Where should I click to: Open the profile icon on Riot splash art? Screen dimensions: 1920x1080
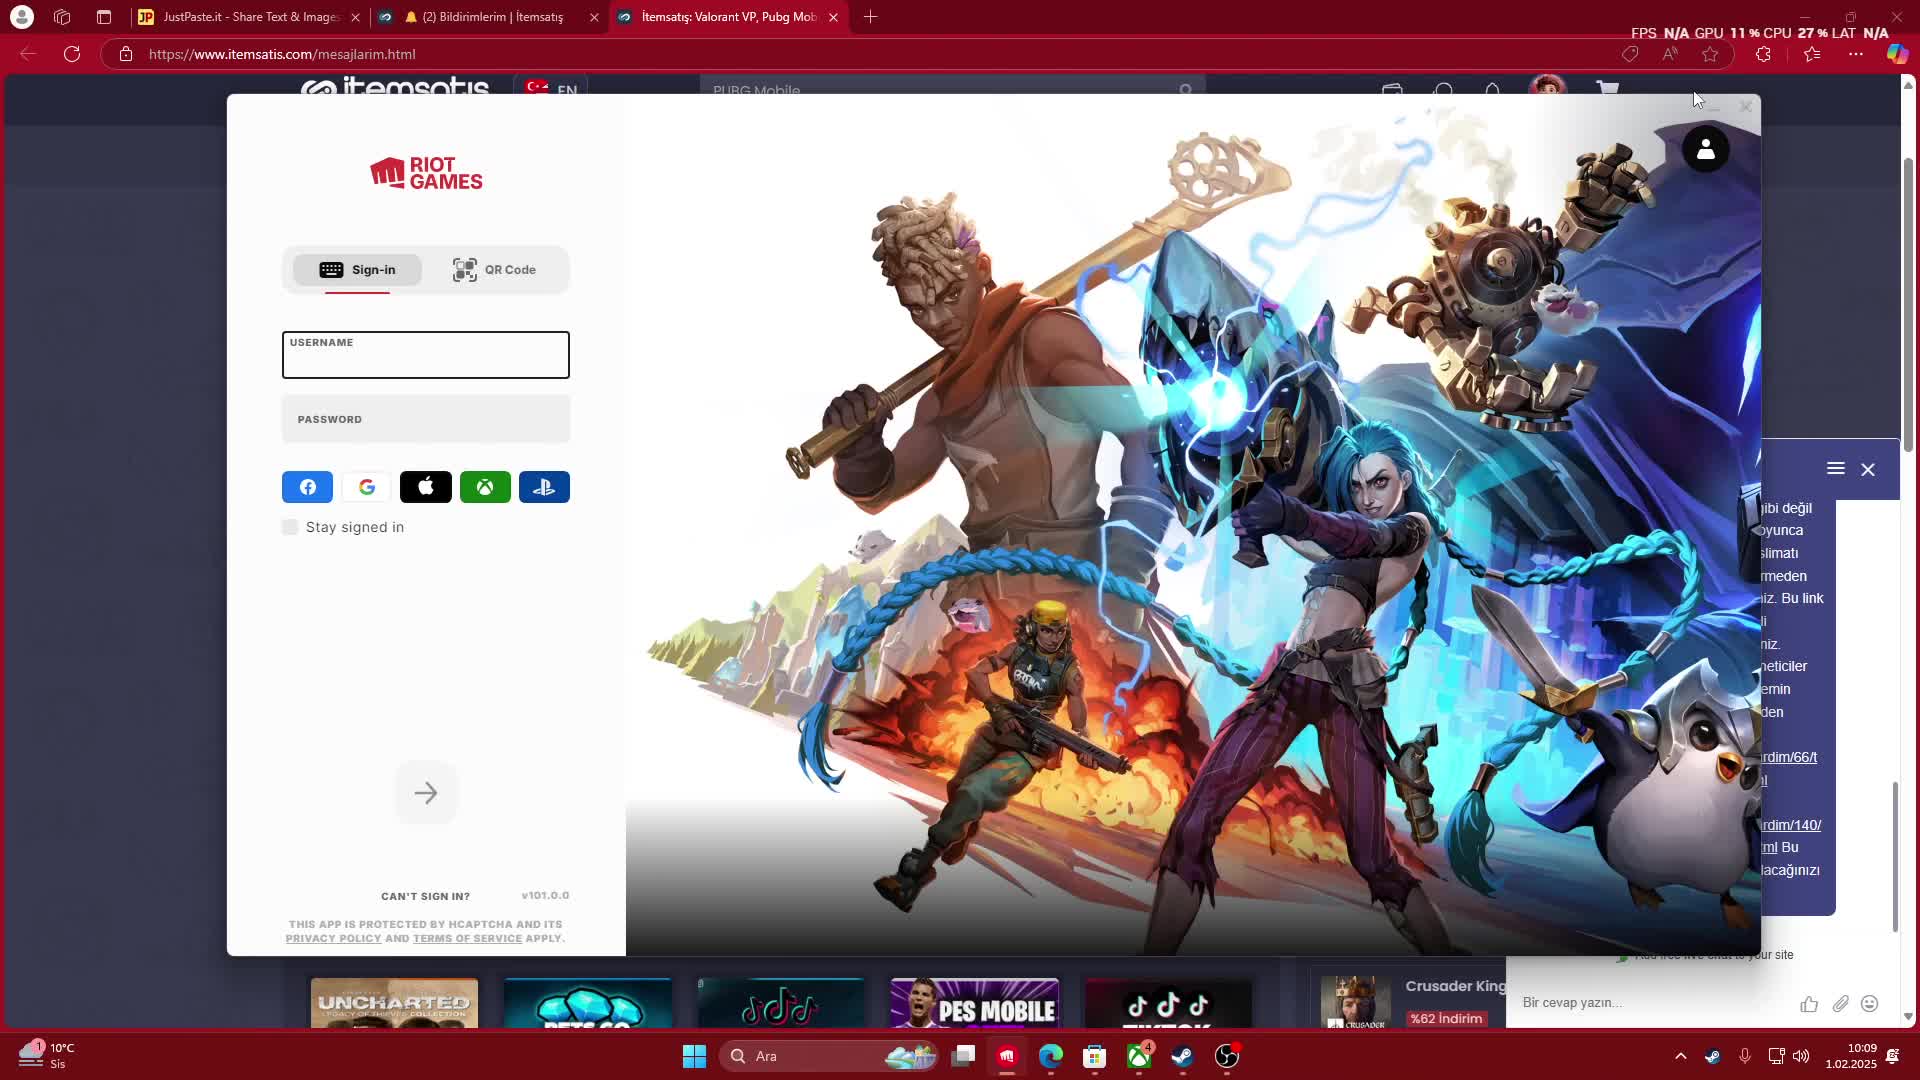click(1706, 150)
